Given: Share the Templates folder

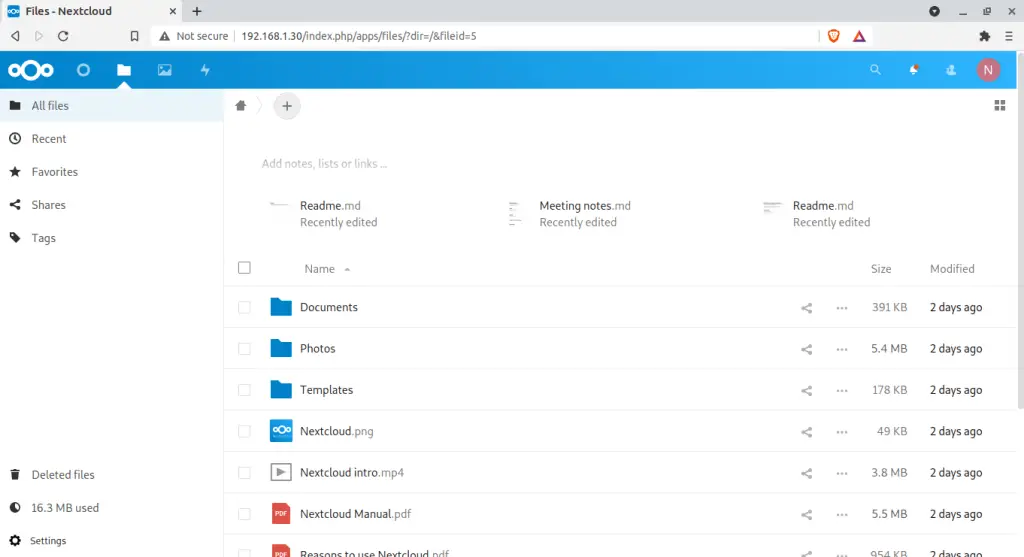Looking at the screenshot, I should 807,390.
